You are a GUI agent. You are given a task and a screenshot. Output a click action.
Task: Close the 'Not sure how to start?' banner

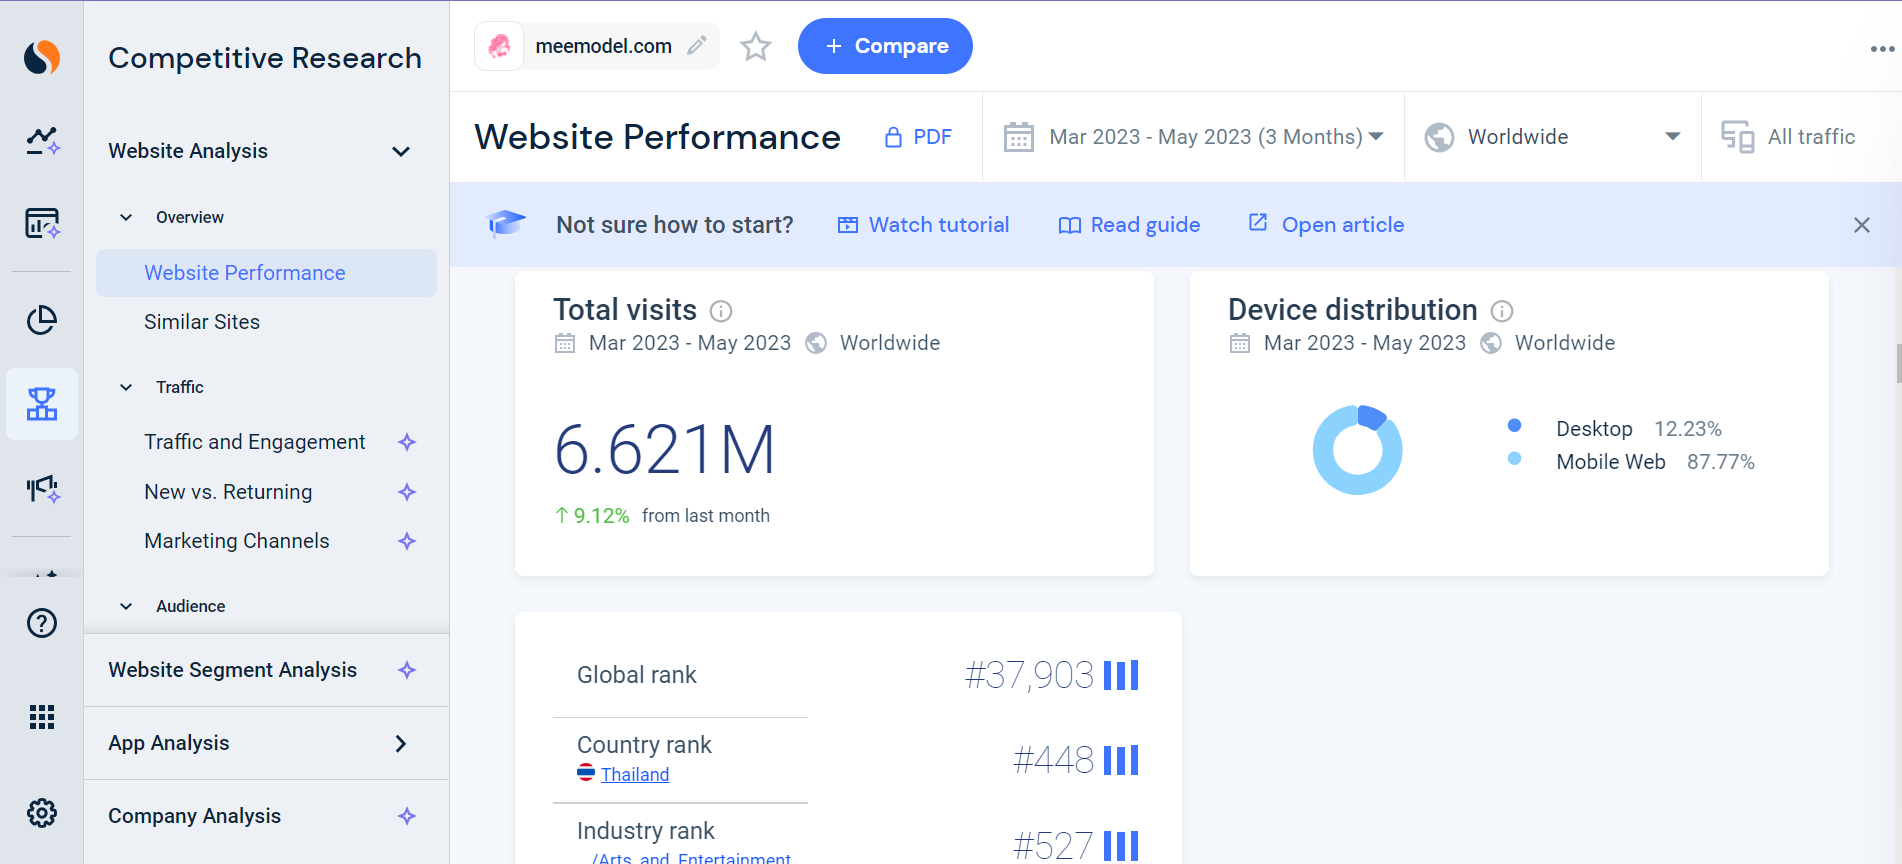tap(1861, 225)
